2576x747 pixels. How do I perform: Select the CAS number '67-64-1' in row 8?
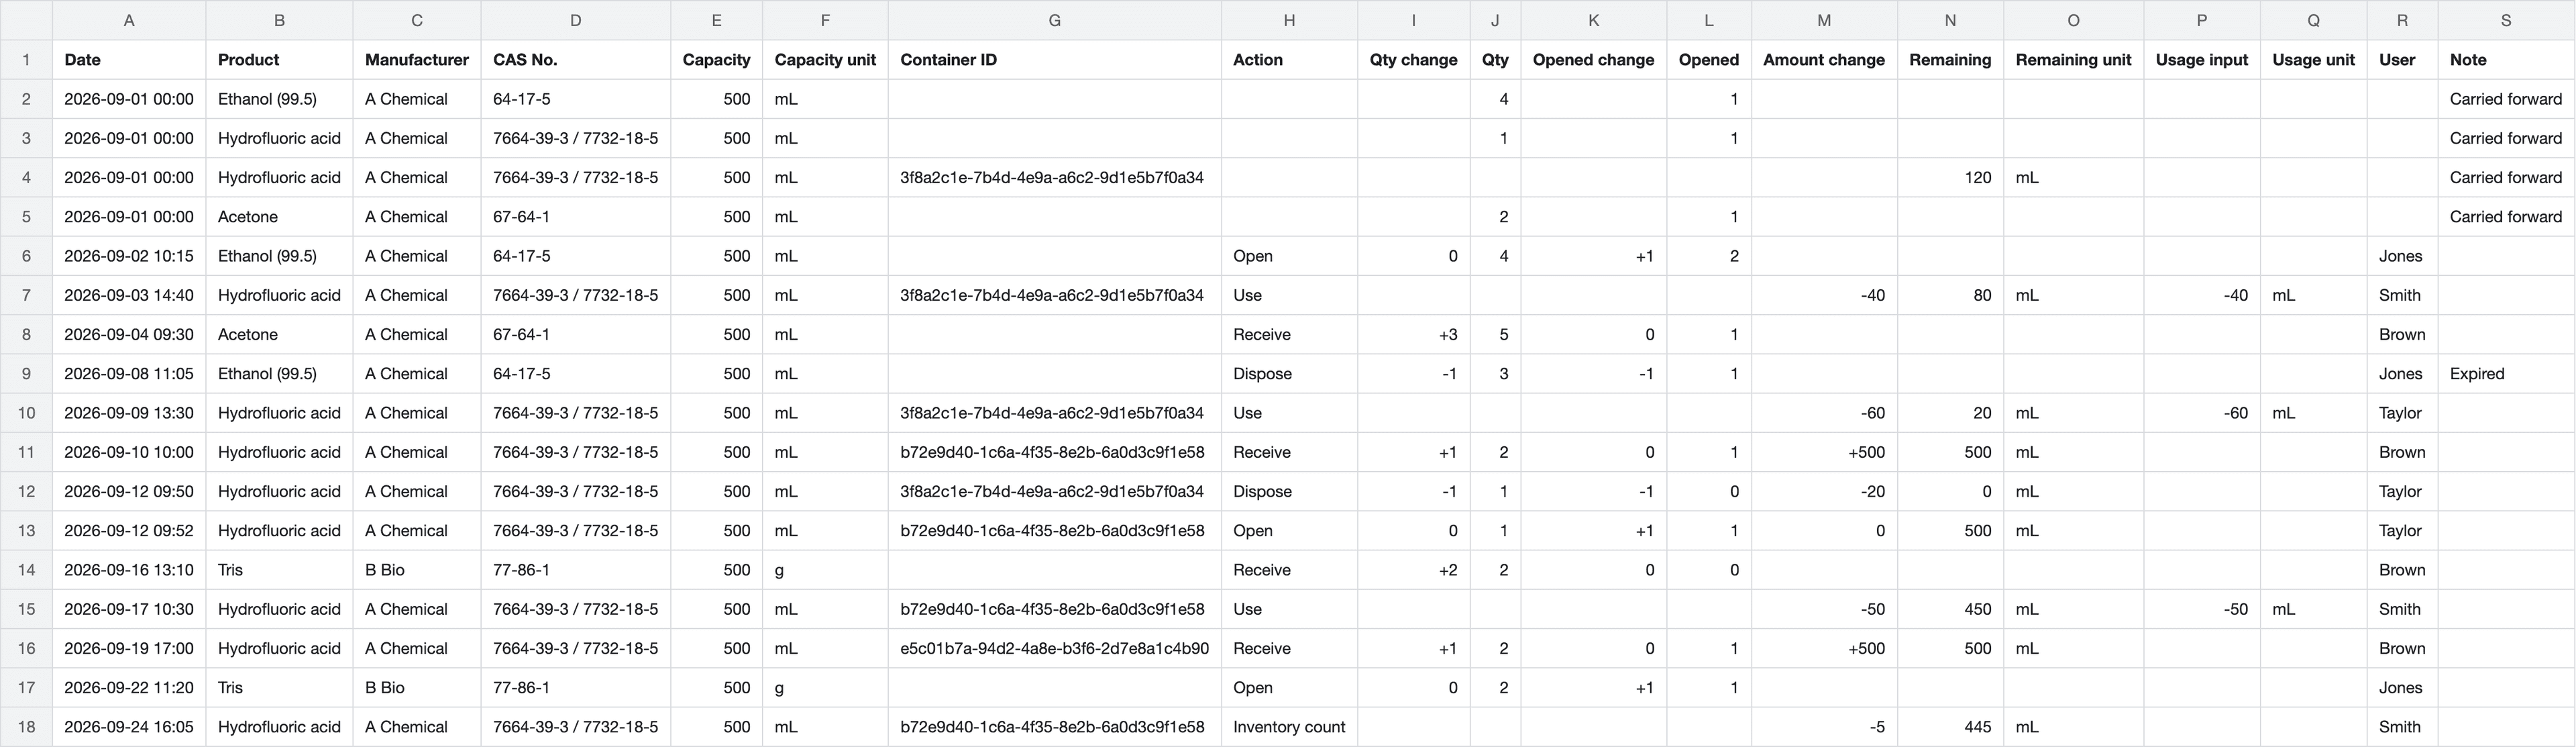click(575, 335)
